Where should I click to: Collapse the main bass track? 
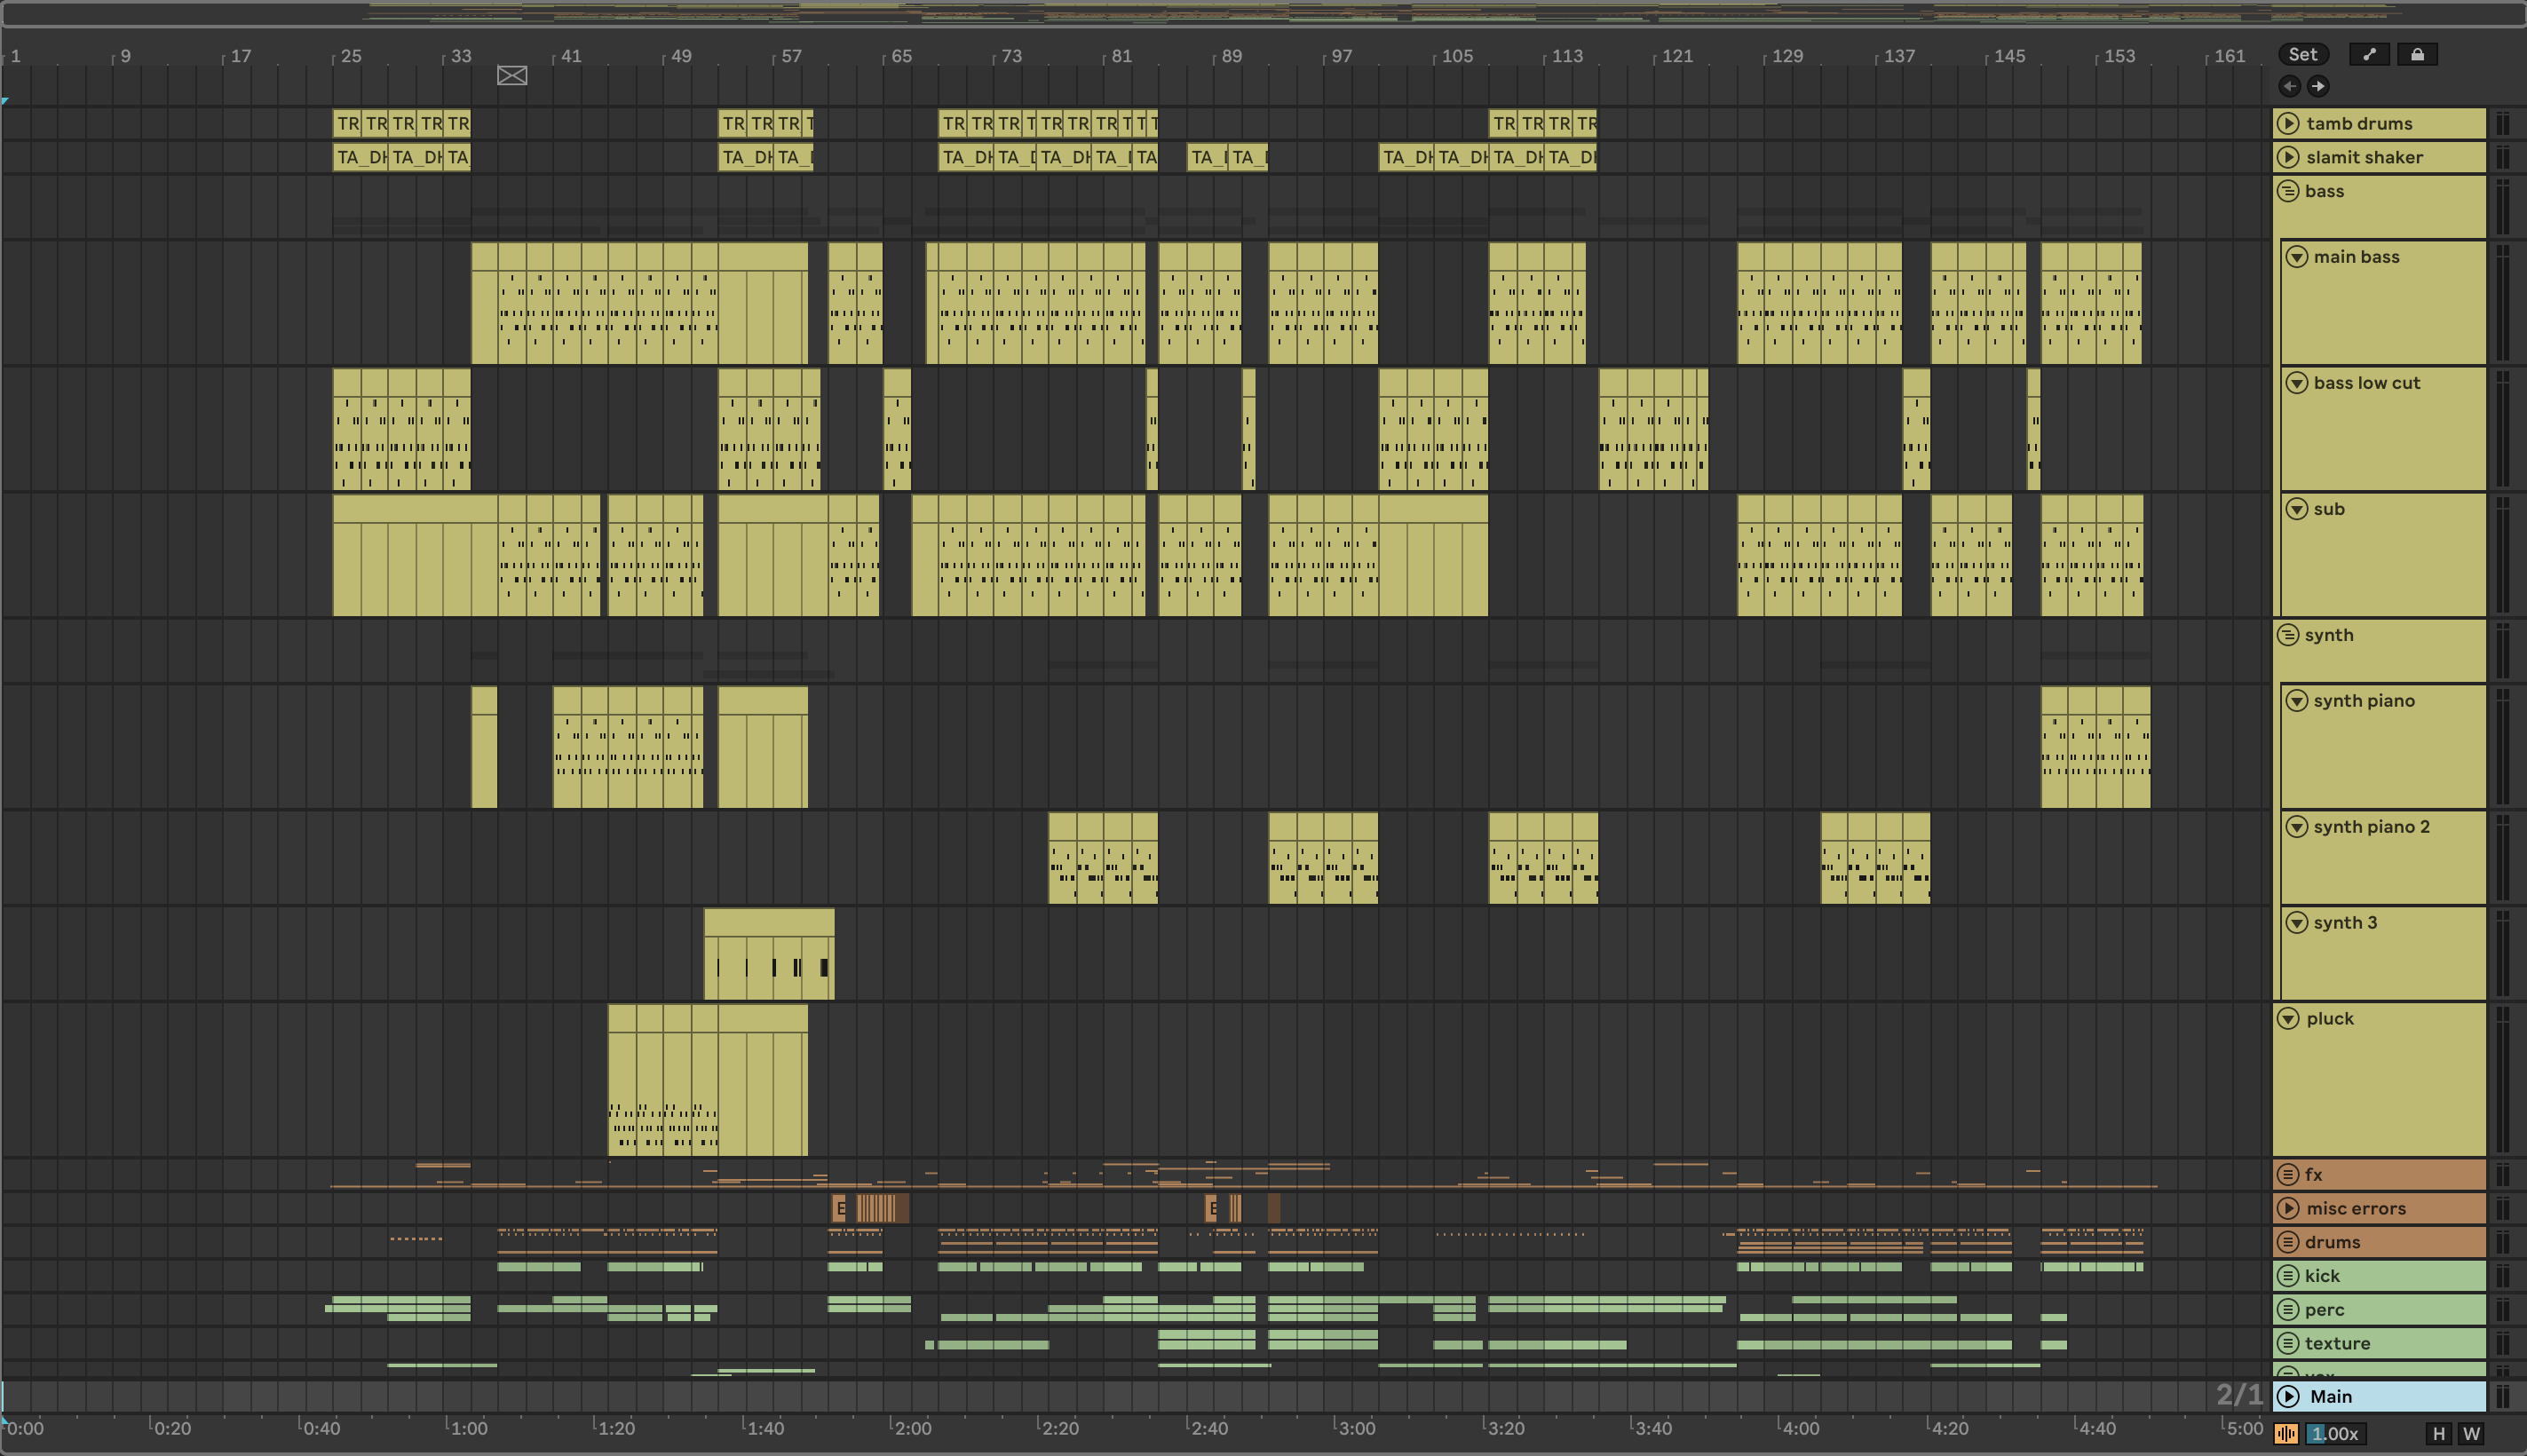pyautogui.click(x=2296, y=257)
